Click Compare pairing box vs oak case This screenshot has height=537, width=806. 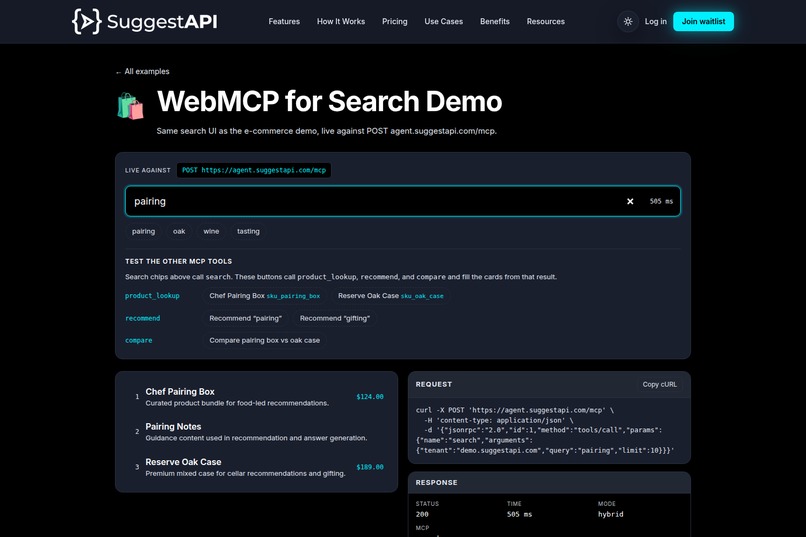[264, 341]
